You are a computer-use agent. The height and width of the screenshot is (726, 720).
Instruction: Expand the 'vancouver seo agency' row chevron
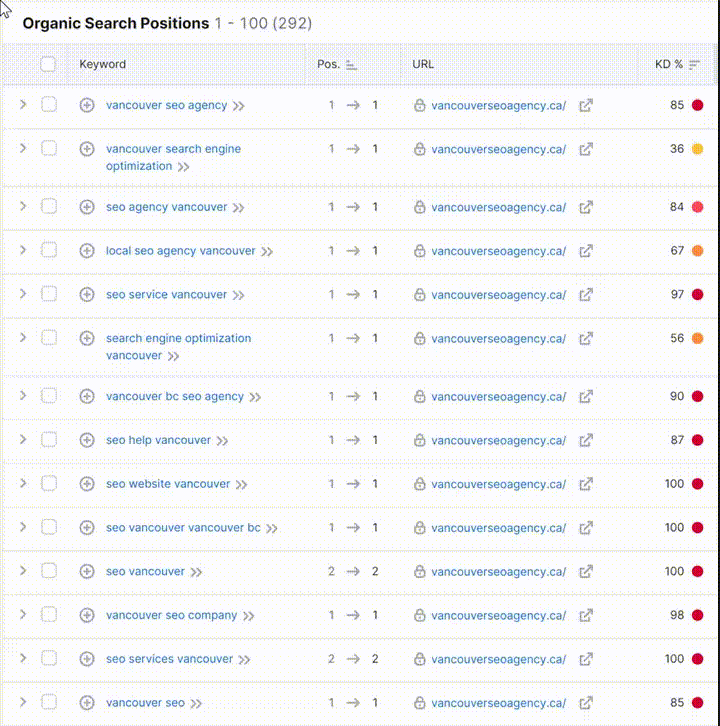pyautogui.click(x=23, y=105)
